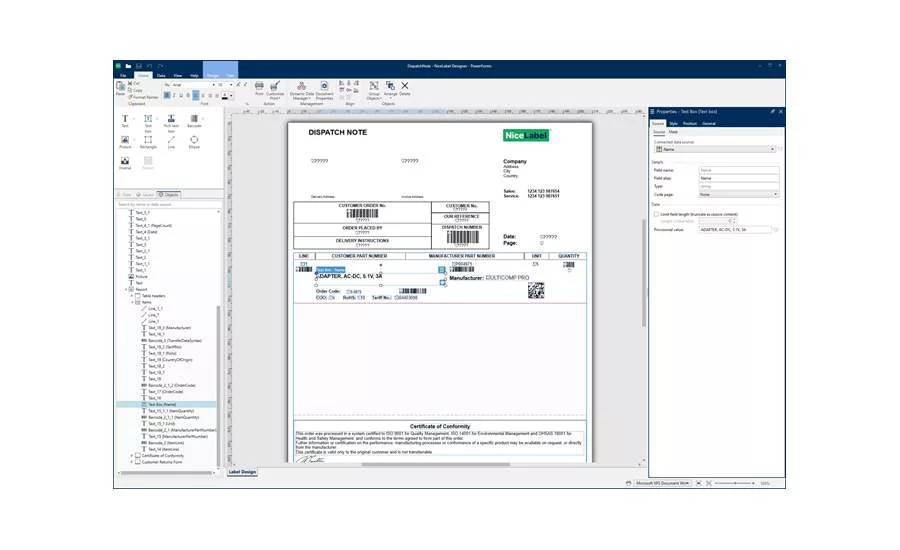This screenshot has width=900, height=550.
Task: Open the File menu
Action: (123, 75)
